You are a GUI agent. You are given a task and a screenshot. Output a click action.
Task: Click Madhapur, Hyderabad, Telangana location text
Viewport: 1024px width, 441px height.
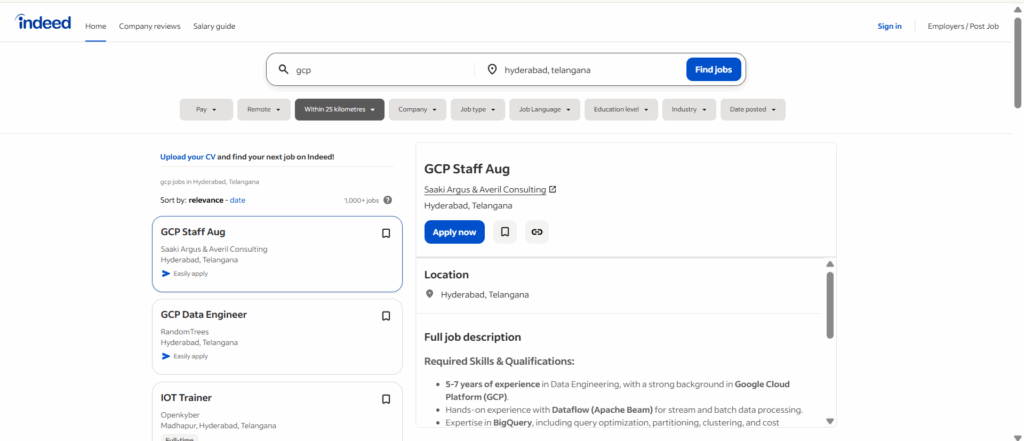pyautogui.click(x=218, y=425)
